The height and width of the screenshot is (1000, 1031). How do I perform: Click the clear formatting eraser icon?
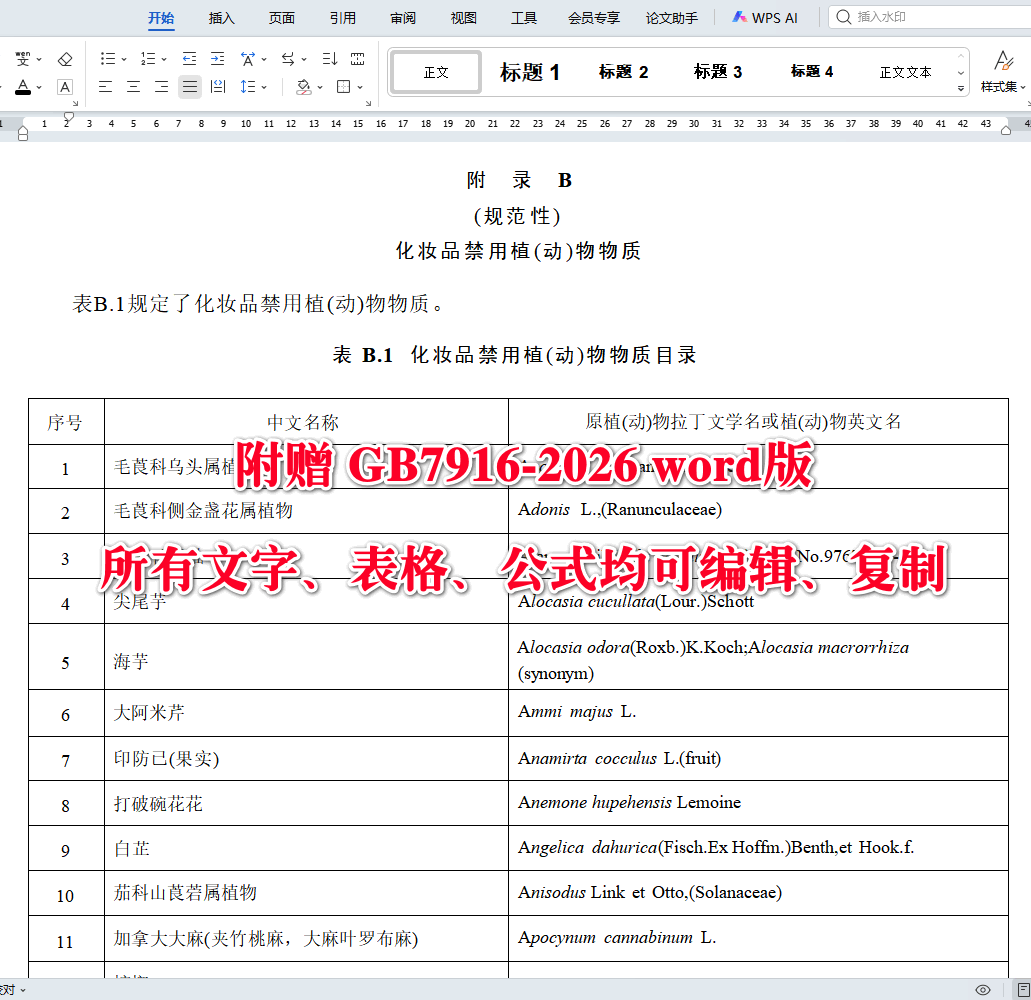64,59
